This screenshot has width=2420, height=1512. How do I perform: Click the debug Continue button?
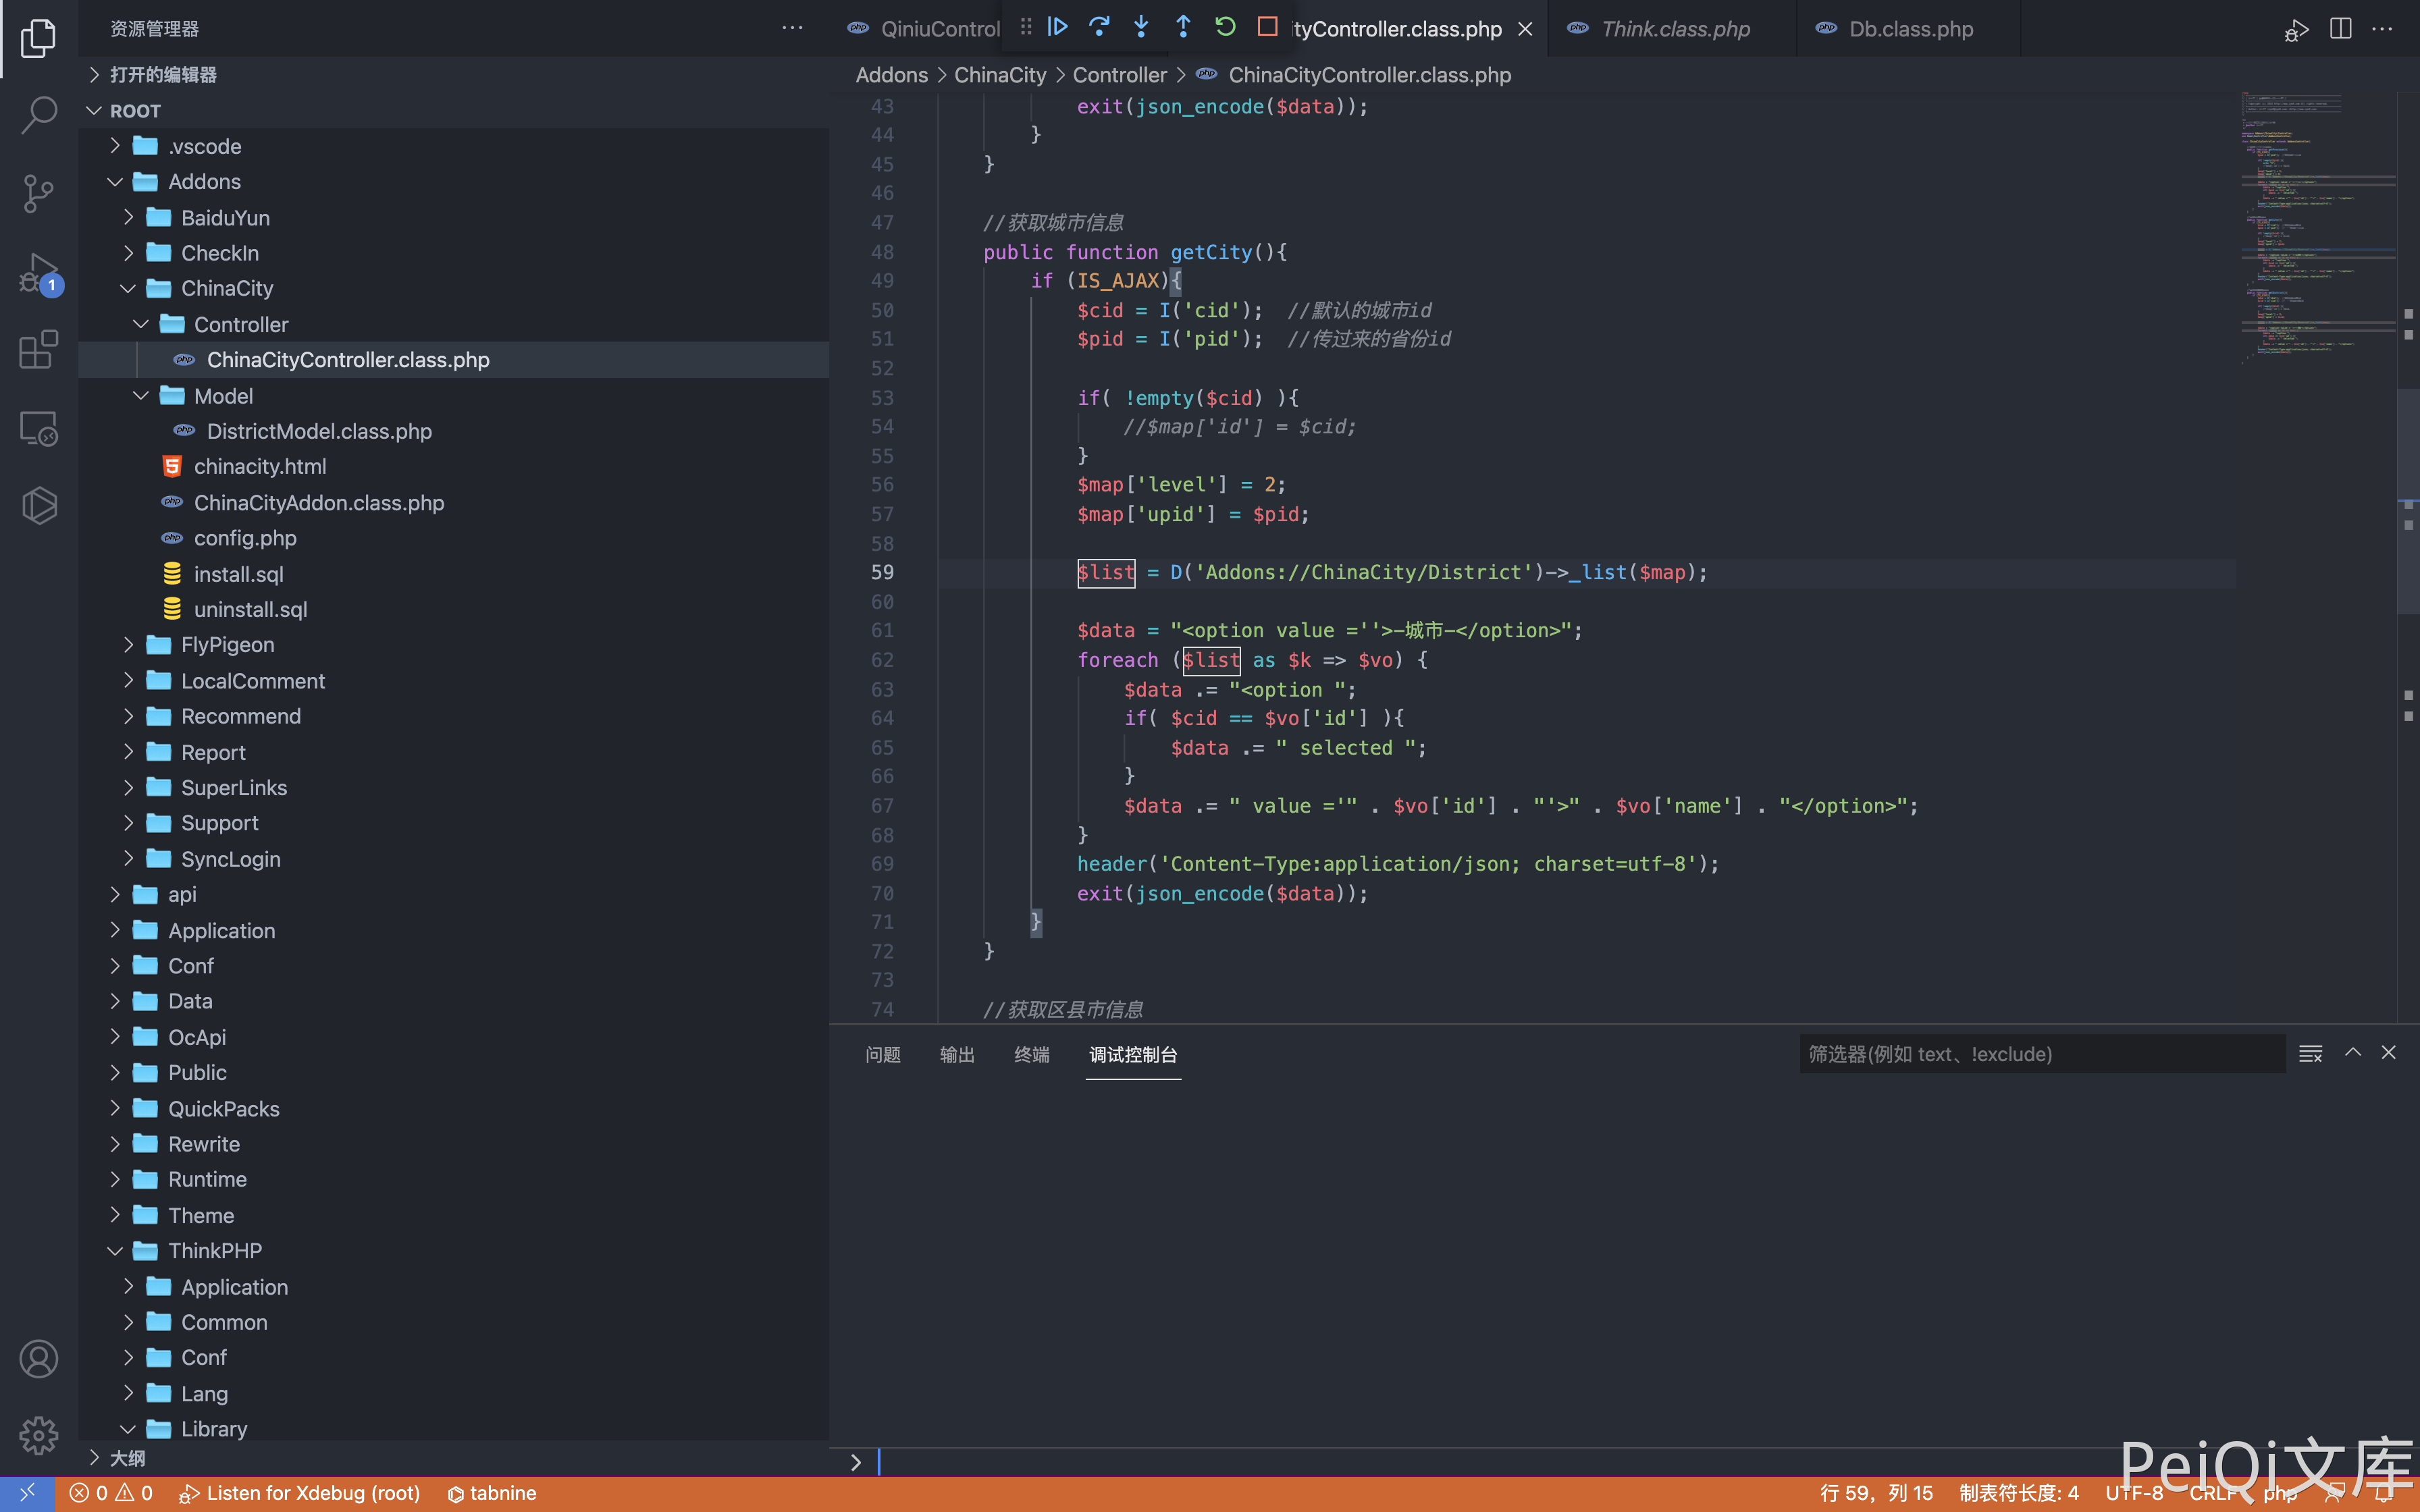point(1057,27)
